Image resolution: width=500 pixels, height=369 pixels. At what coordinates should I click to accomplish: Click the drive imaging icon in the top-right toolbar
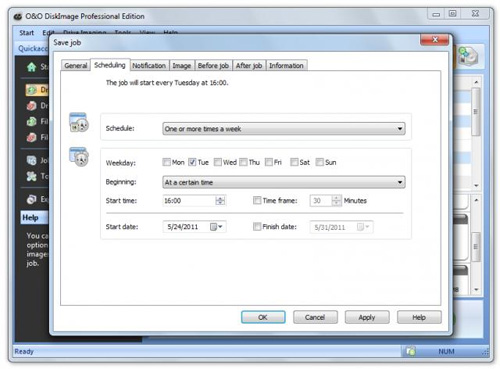pyautogui.click(x=467, y=56)
